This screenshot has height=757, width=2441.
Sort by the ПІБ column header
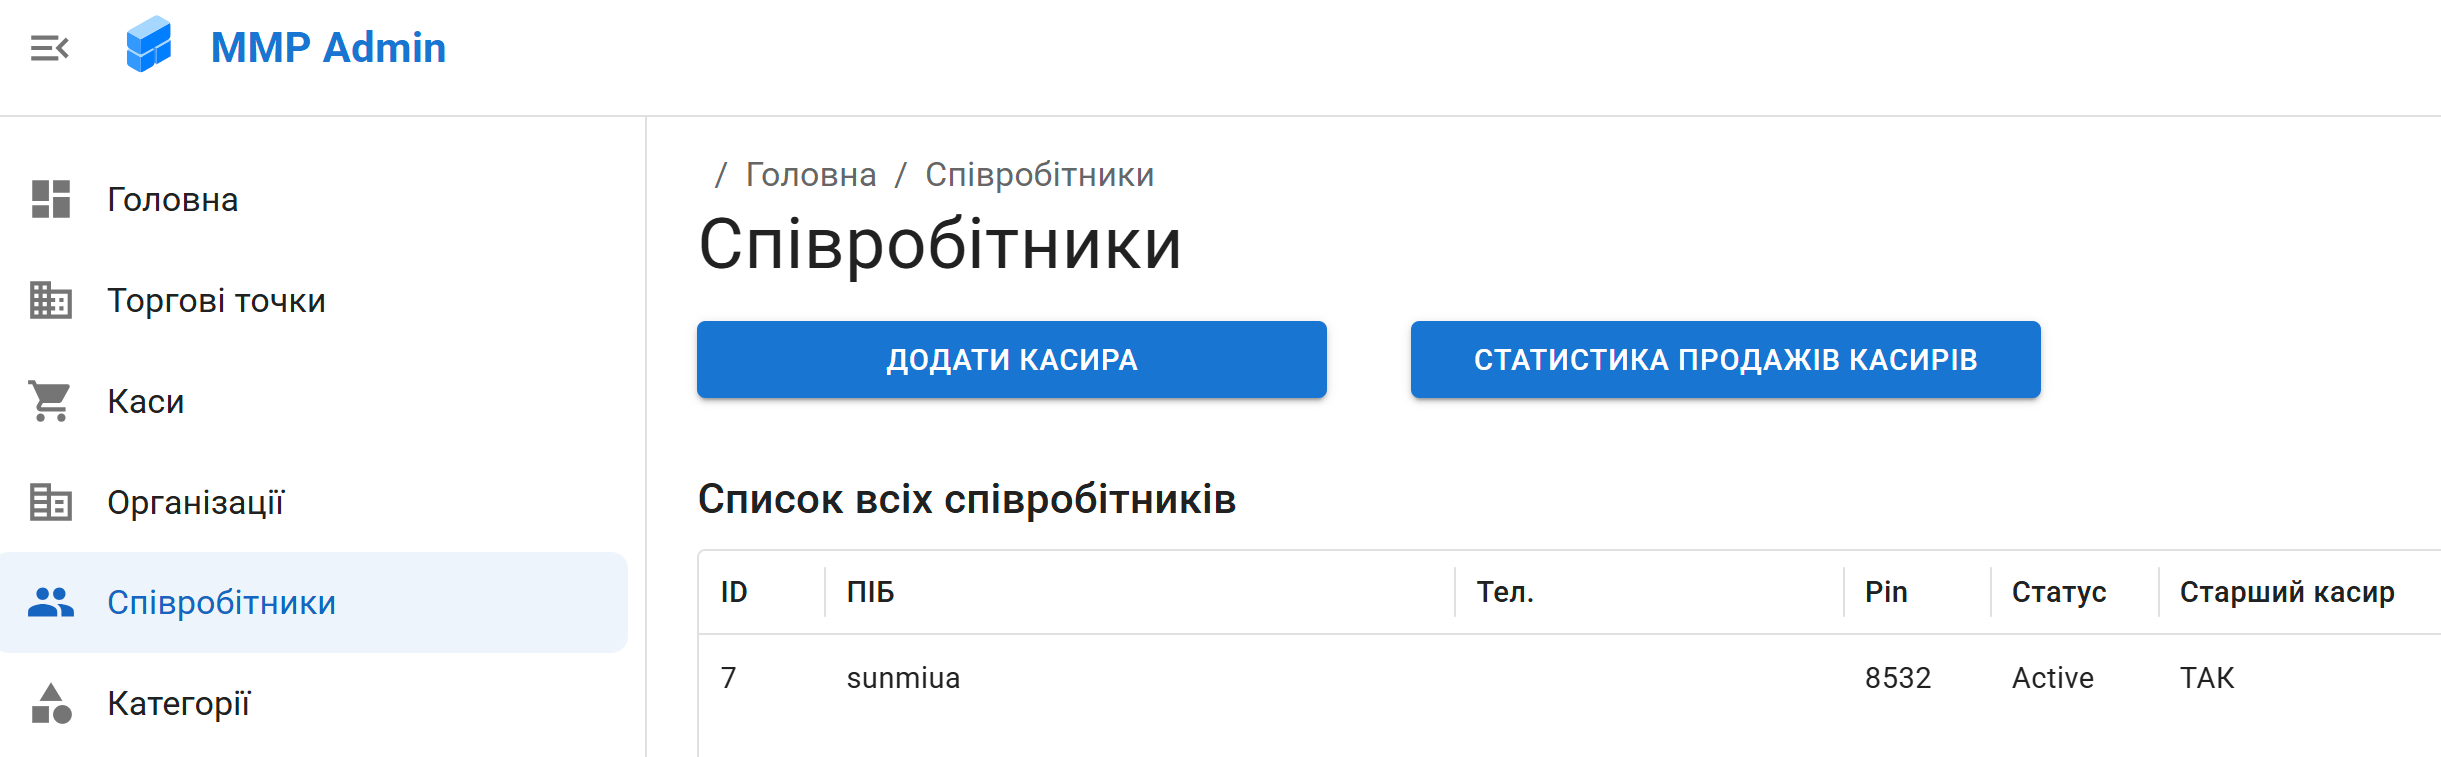870,592
